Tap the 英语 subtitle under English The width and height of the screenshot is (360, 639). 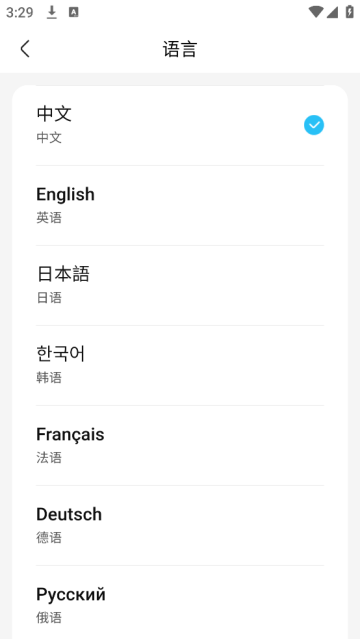pyautogui.click(x=49, y=218)
